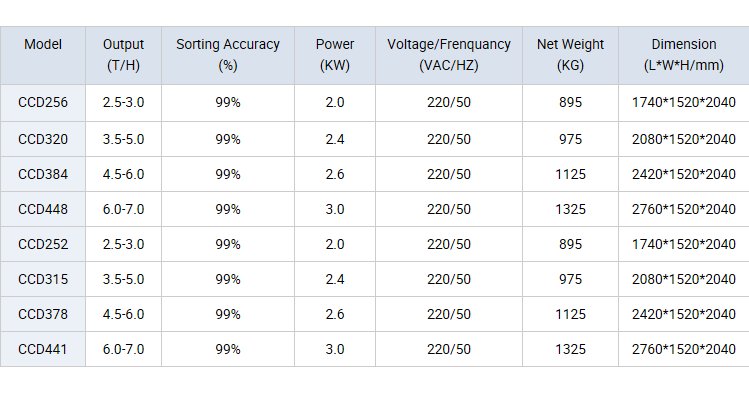The image size is (749, 400).
Task: Click the CCD315 model cell
Action: [x=43, y=279]
